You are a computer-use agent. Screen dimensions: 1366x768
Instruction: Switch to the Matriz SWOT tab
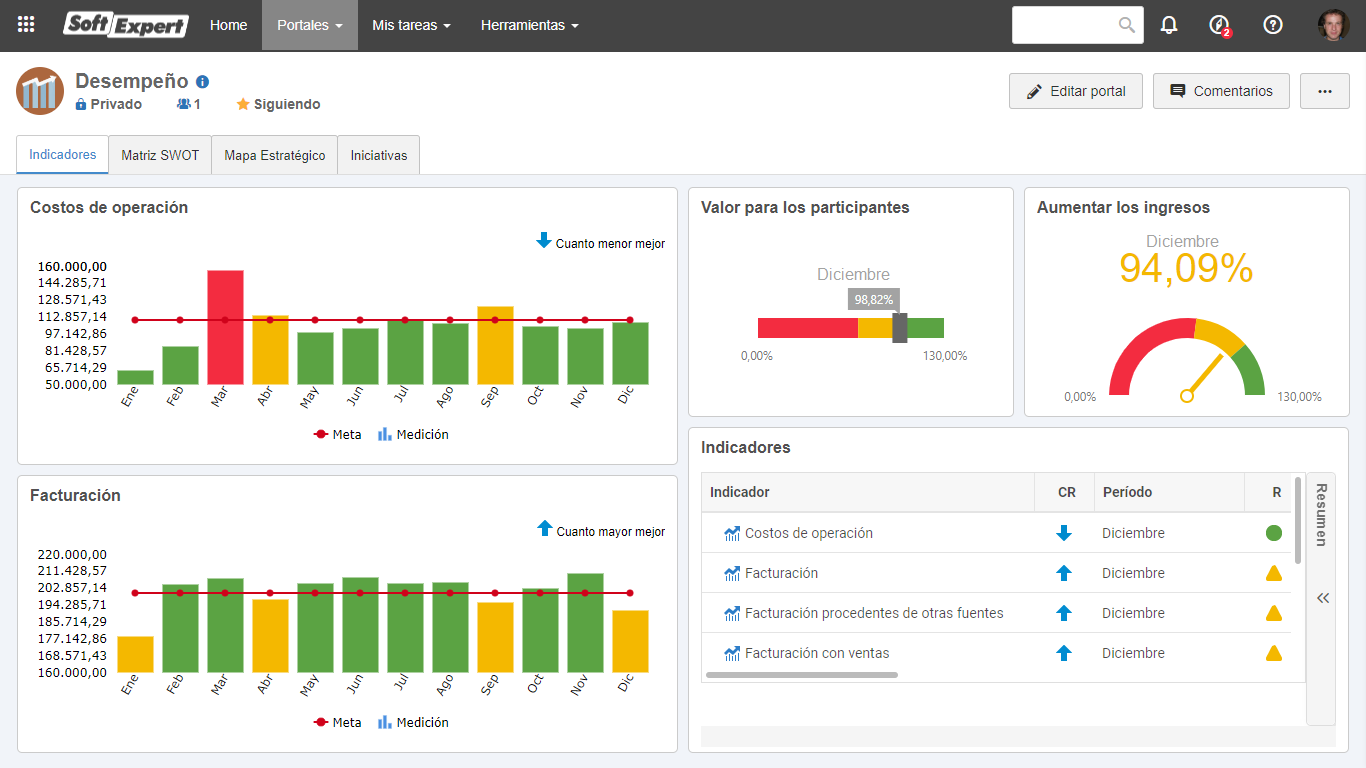(160, 155)
